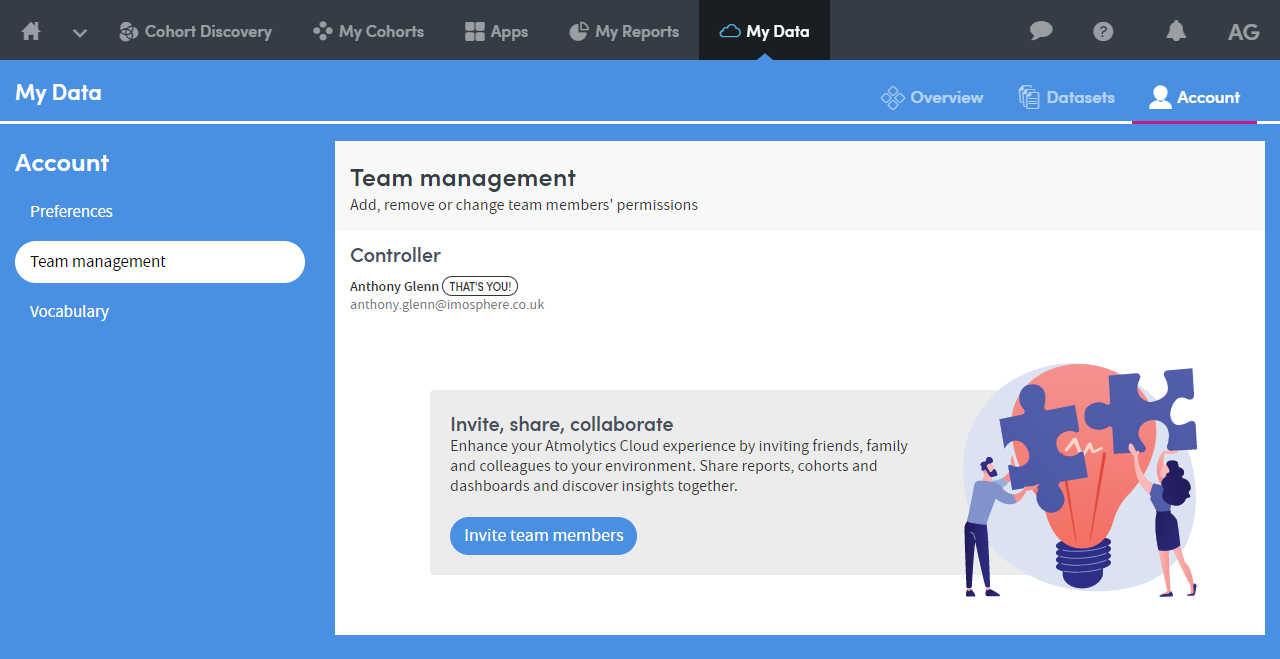1280x659 pixels.
Task: Click the Invite, share, collaborate heading
Action: (x=562, y=423)
